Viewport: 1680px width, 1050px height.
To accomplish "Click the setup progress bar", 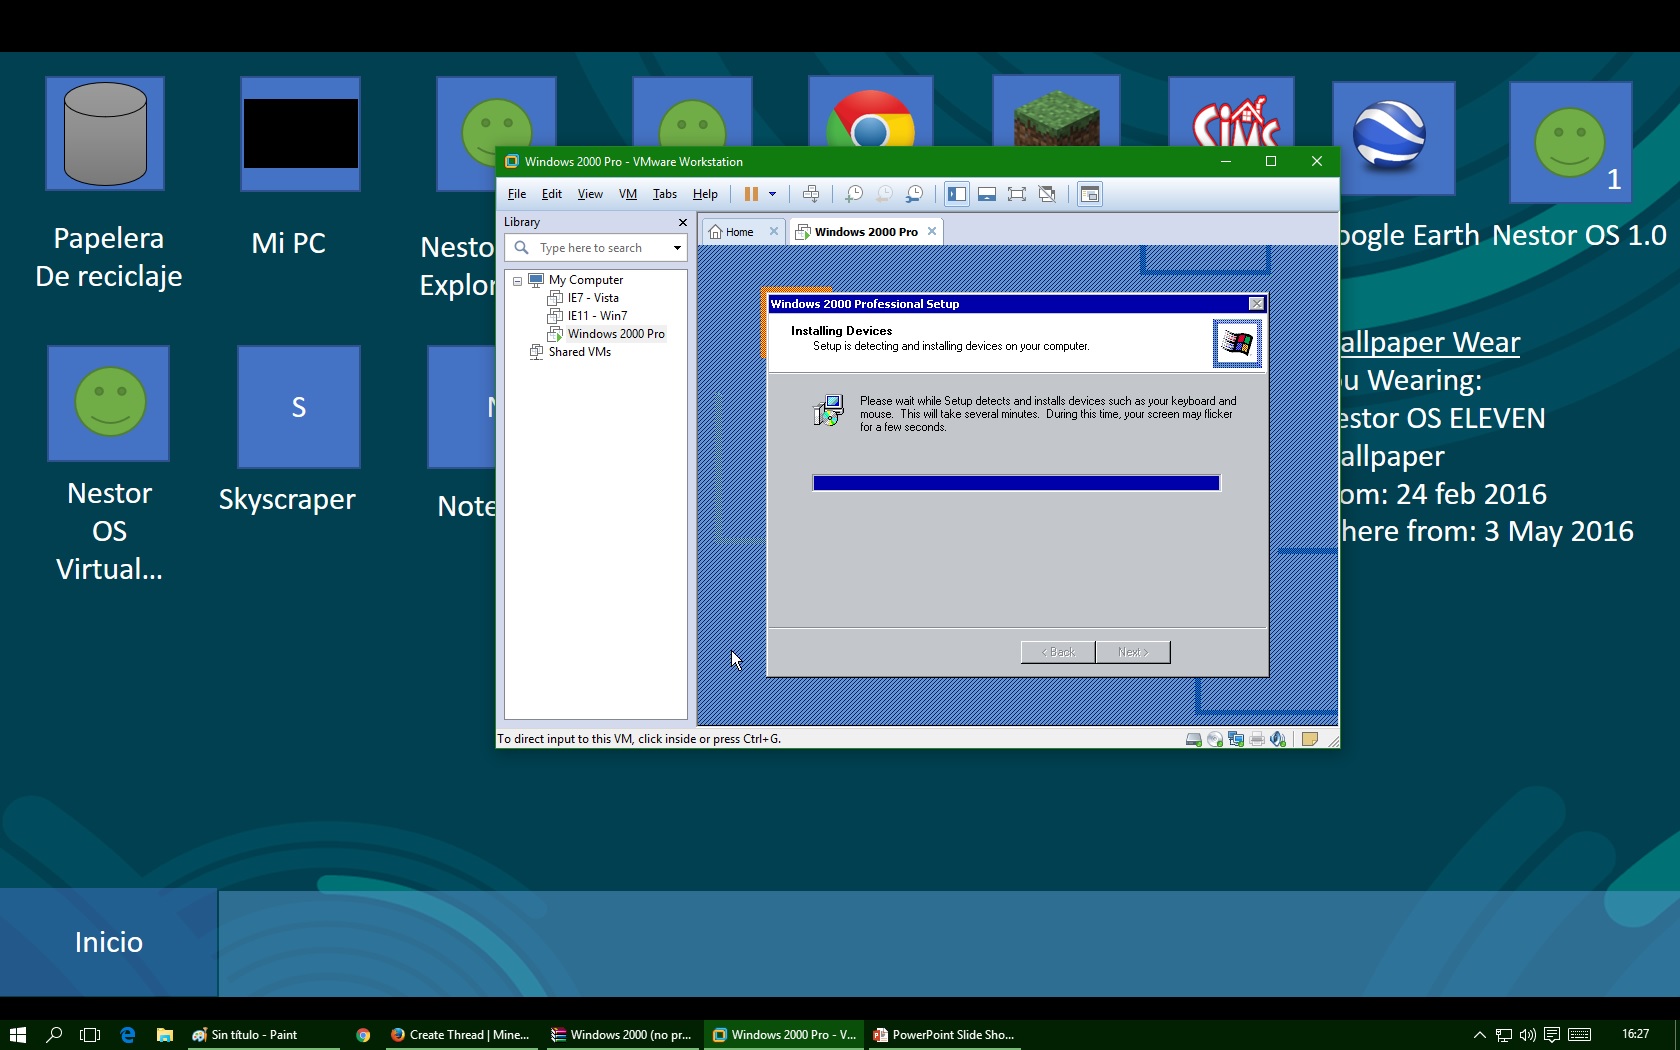I will (x=1016, y=483).
